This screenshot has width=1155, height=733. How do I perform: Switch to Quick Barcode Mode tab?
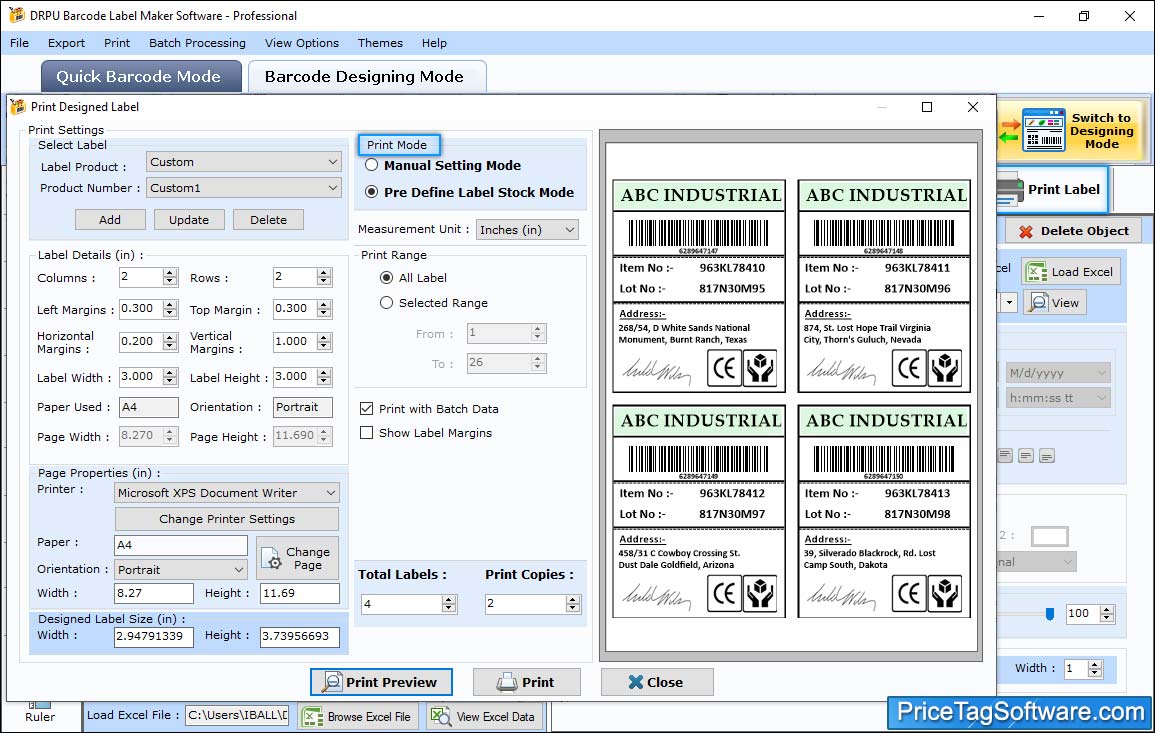pos(139,77)
